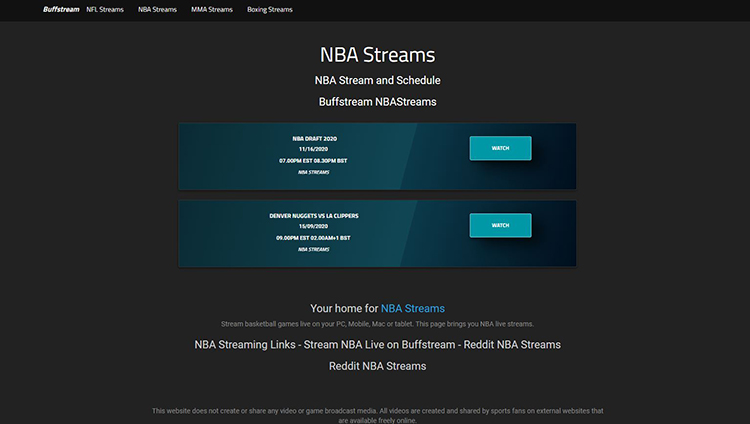Click NBA Streams tag under Nuggets card
750x424 pixels.
(x=314, y=249)
